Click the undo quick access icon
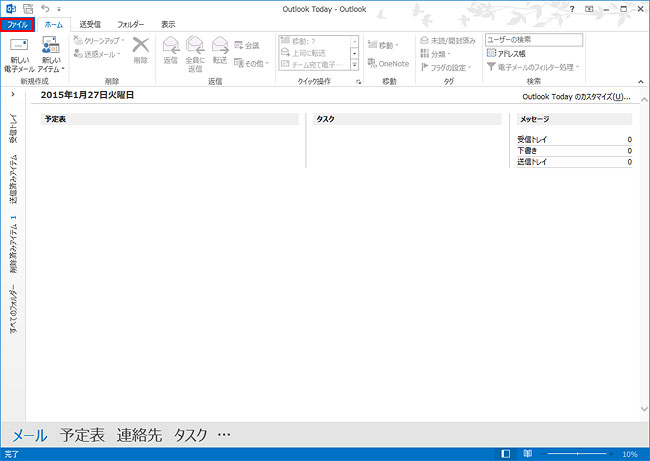The image size is (650, 461). tap(45, 9)
